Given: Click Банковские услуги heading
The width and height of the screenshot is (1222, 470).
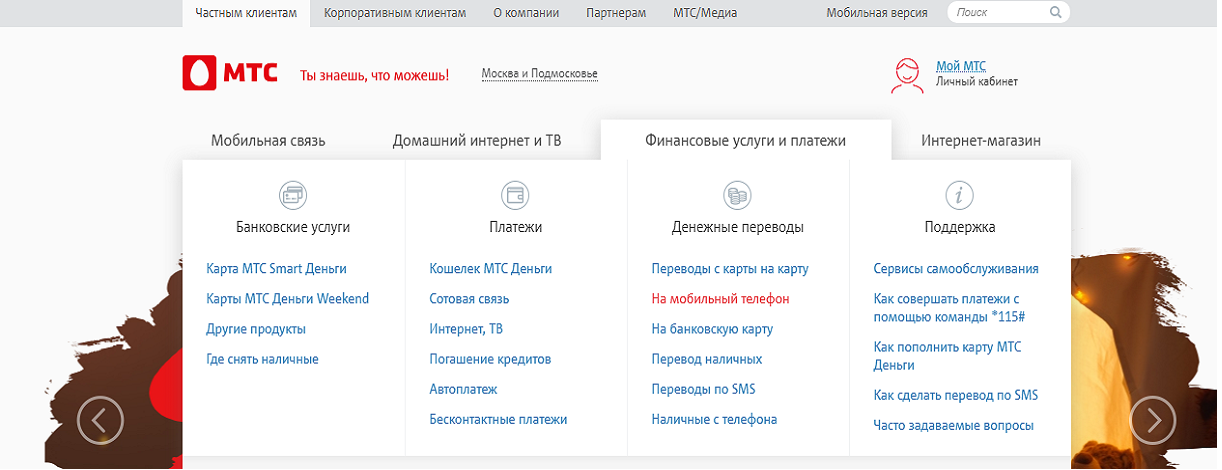Looking at the screenshot, I should [293, 227].
